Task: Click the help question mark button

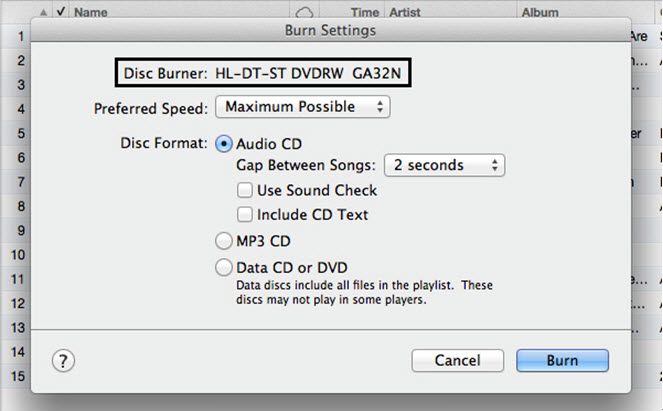Action: coord(65,360)
